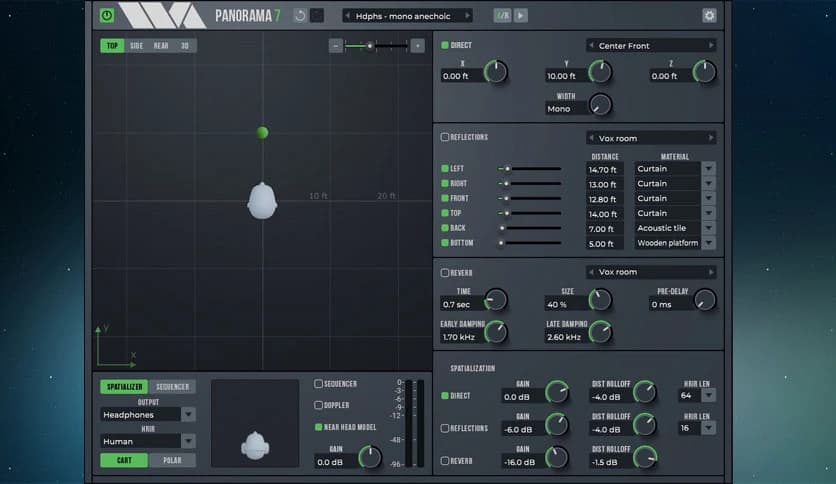Screen dimensions: 836x484
Task: Toggle the Left wall reflection
Action: (445, 168)
